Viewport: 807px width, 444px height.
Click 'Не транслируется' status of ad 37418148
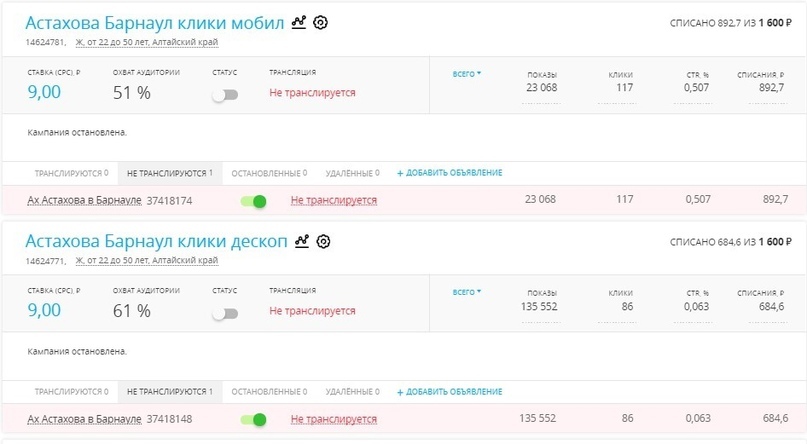coord(334,420)
